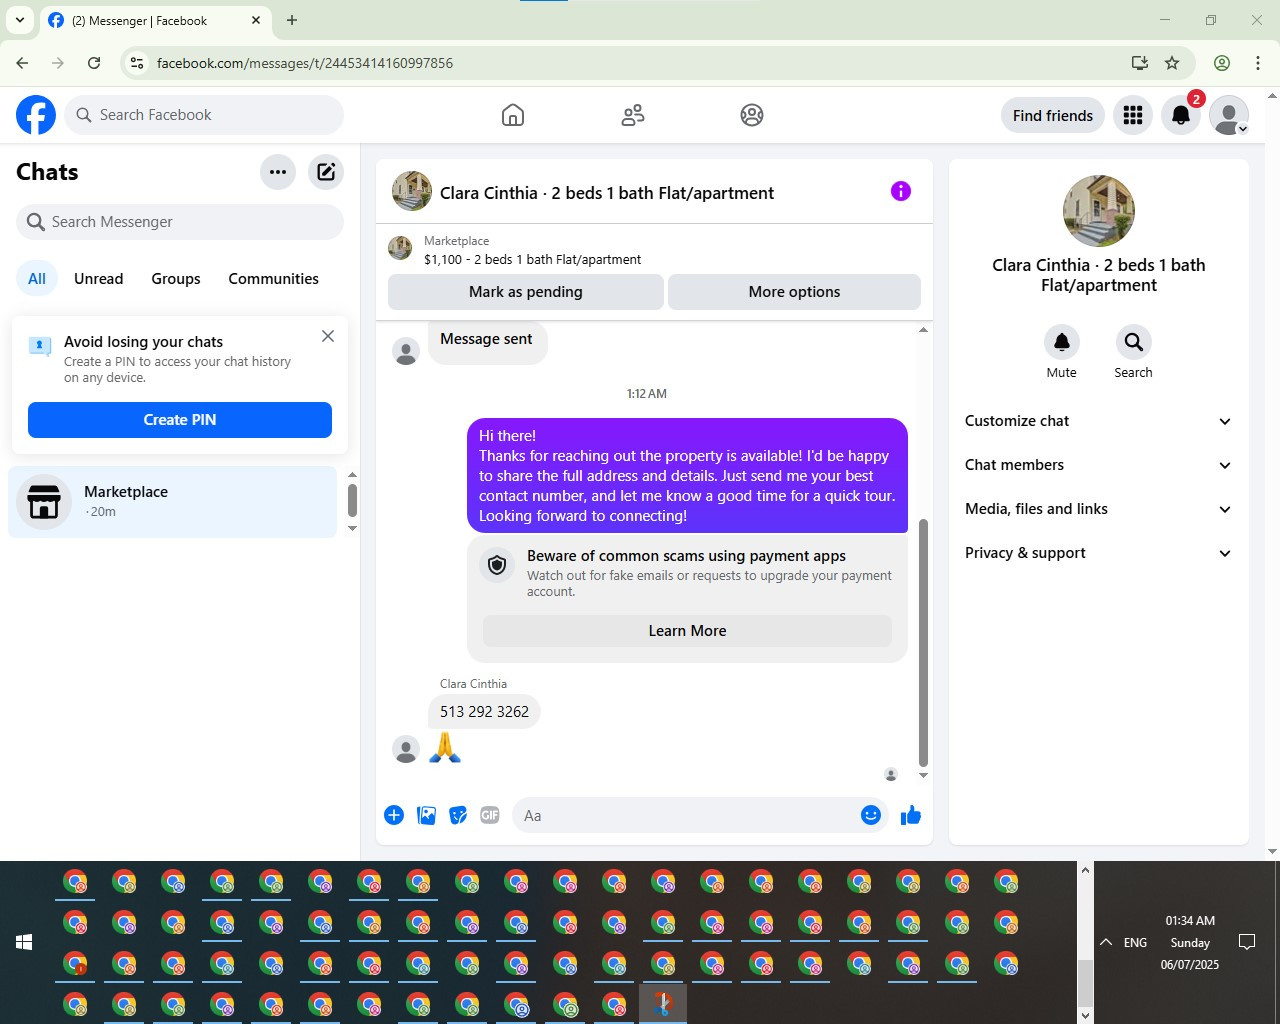Start a new message with compose icon
Screen dimensions: 1280x1024
click(326, 172)
